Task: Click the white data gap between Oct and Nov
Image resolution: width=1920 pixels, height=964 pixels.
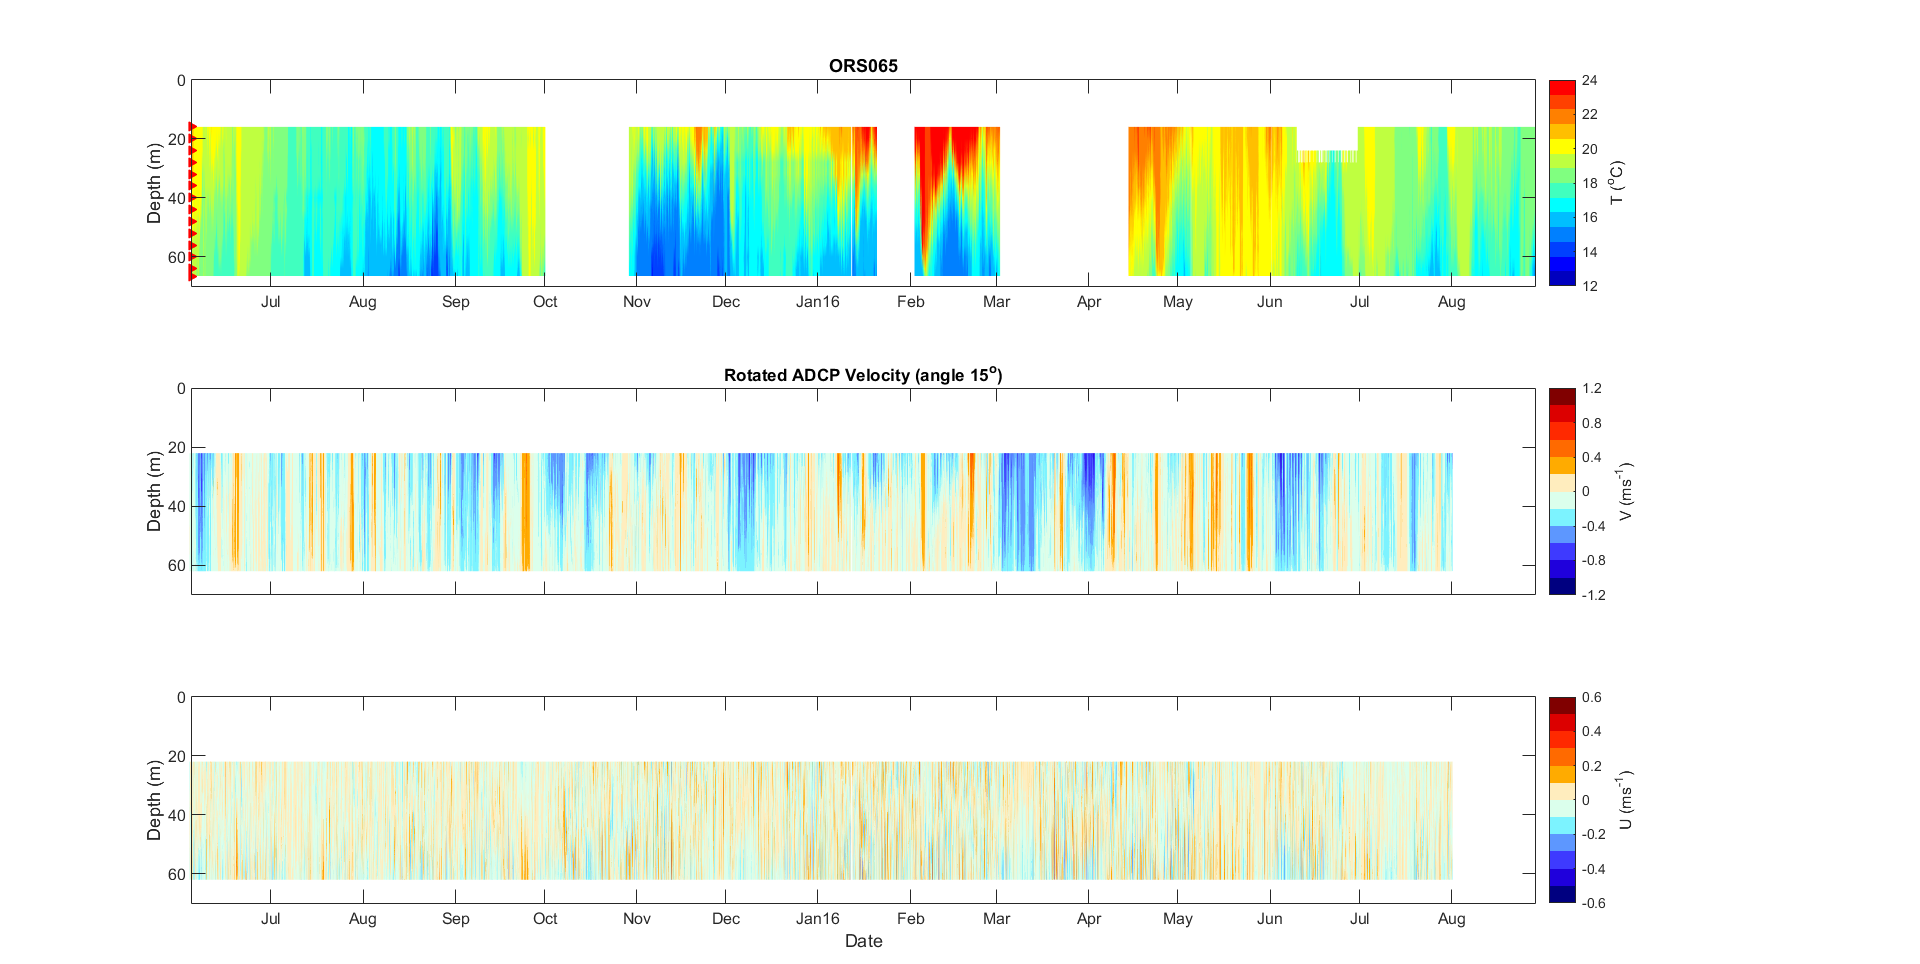Action: click(587, 200)
